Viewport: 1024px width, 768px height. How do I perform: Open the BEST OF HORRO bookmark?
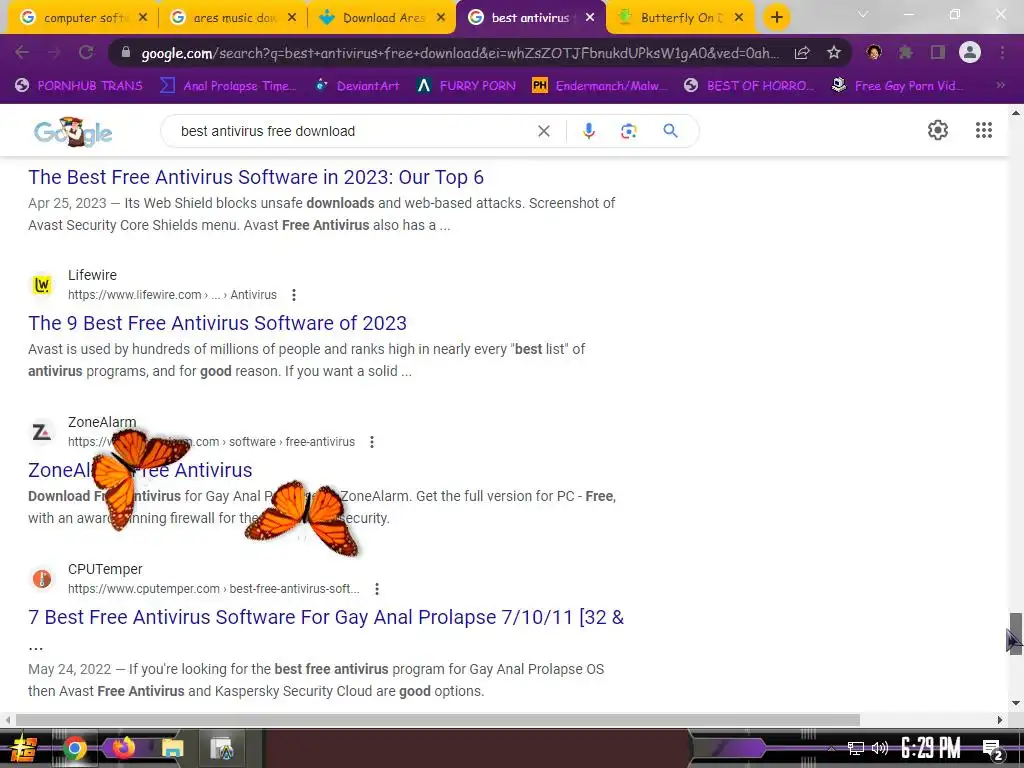pyautogui.click(x=750, y=85)
